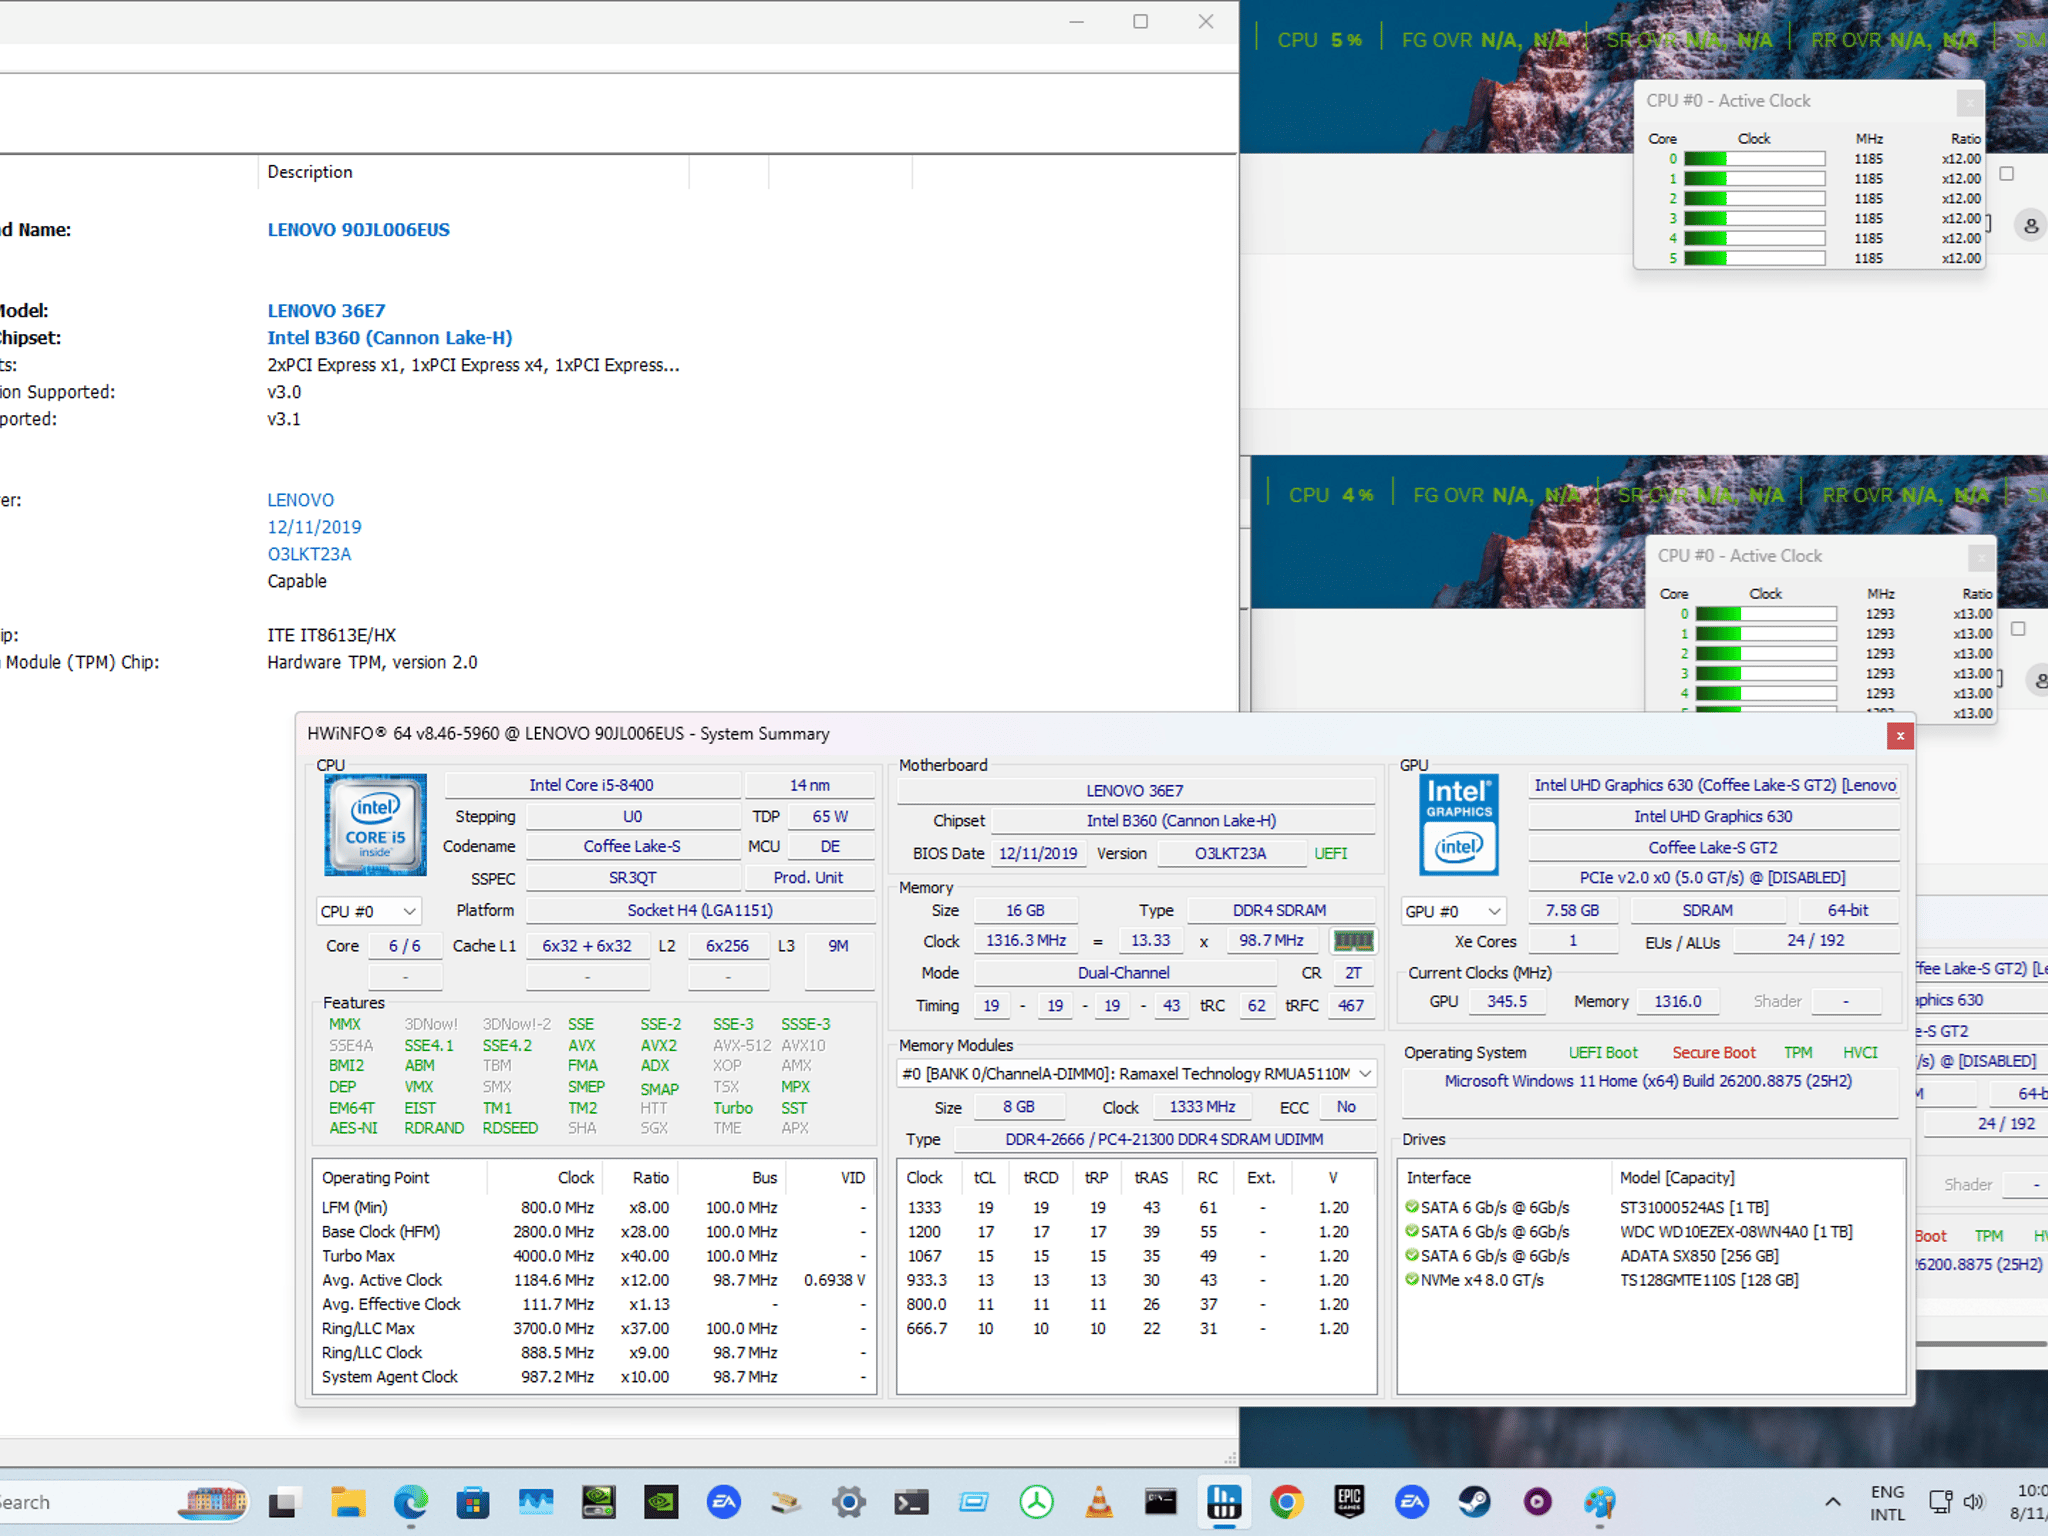Open the green tri-circle app taskbar icon
Viewport: 2048px width, 1536px height.
click(1037, 1502)
